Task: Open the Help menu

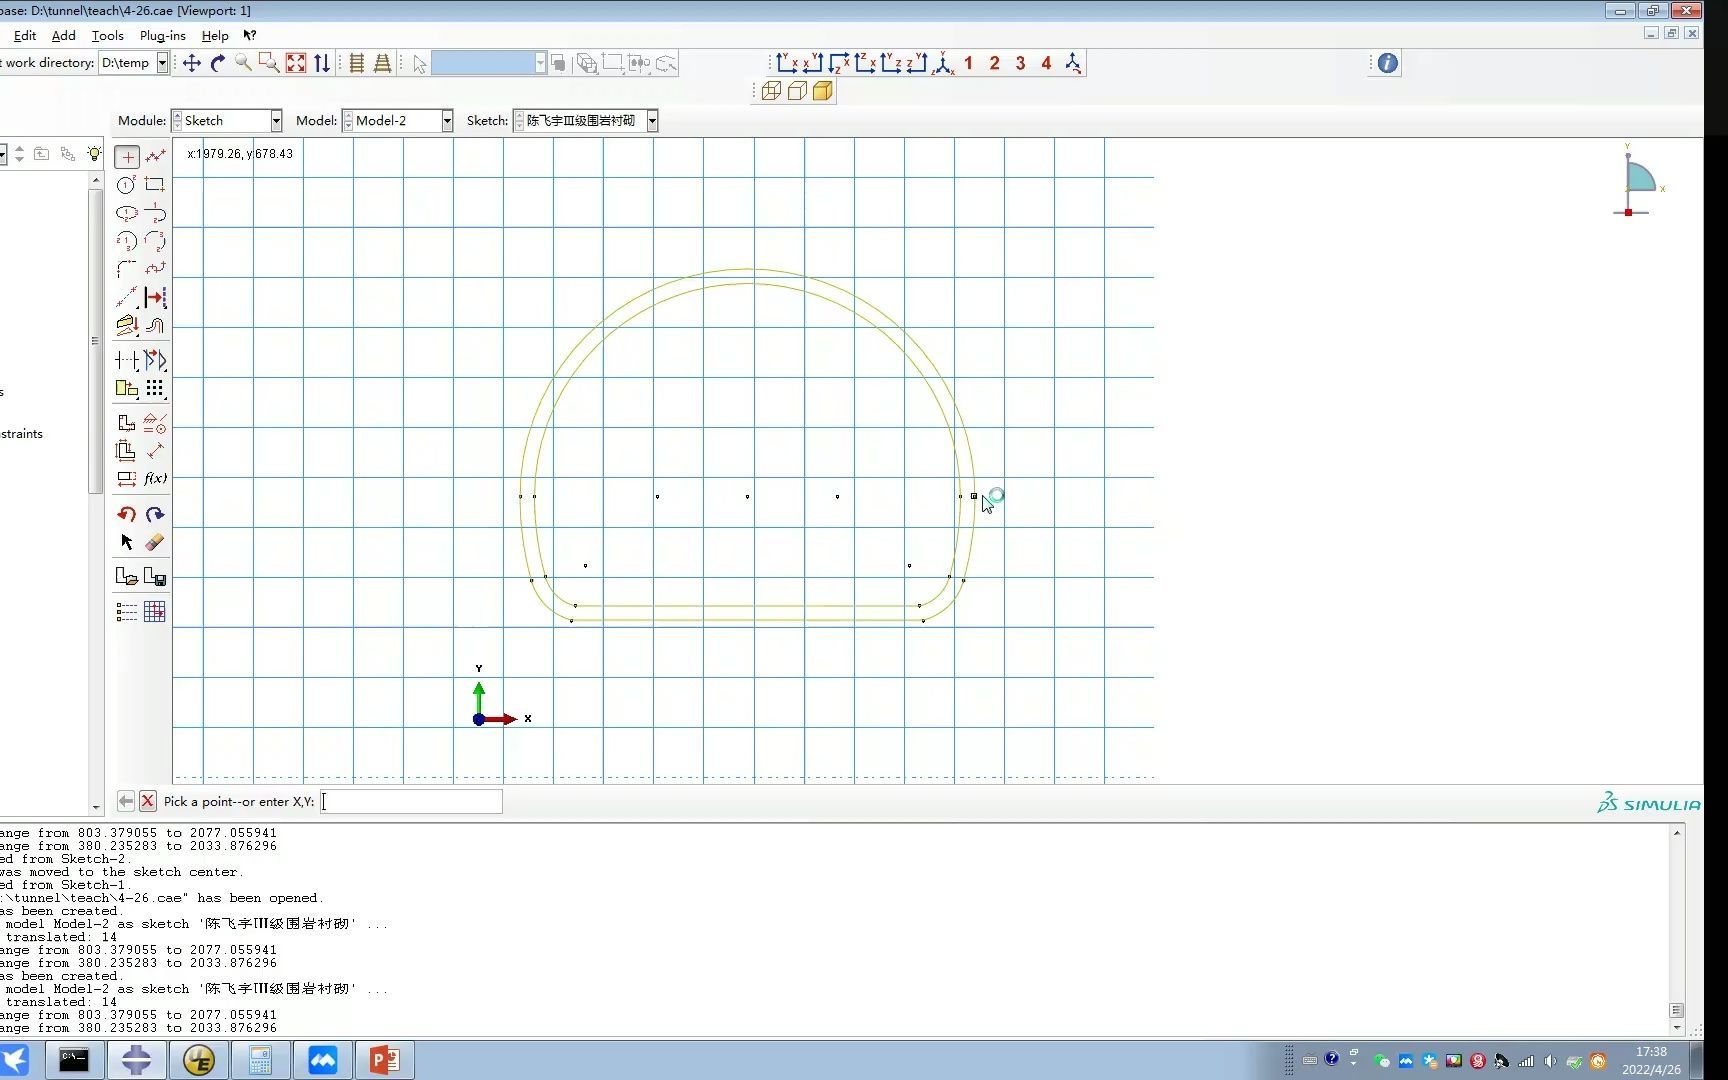Action: 215,36
